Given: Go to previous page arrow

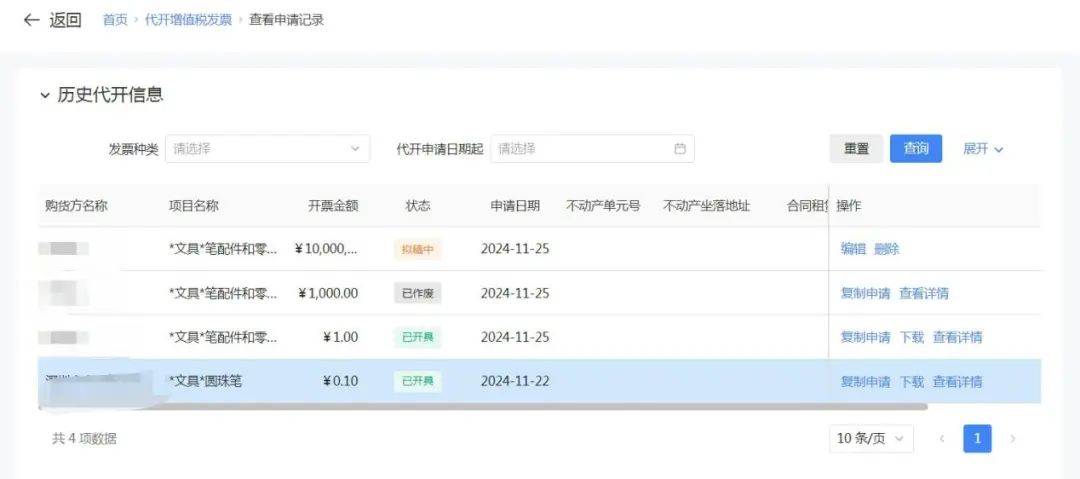Looking at the screenshot, I should [x=941, y=438].
